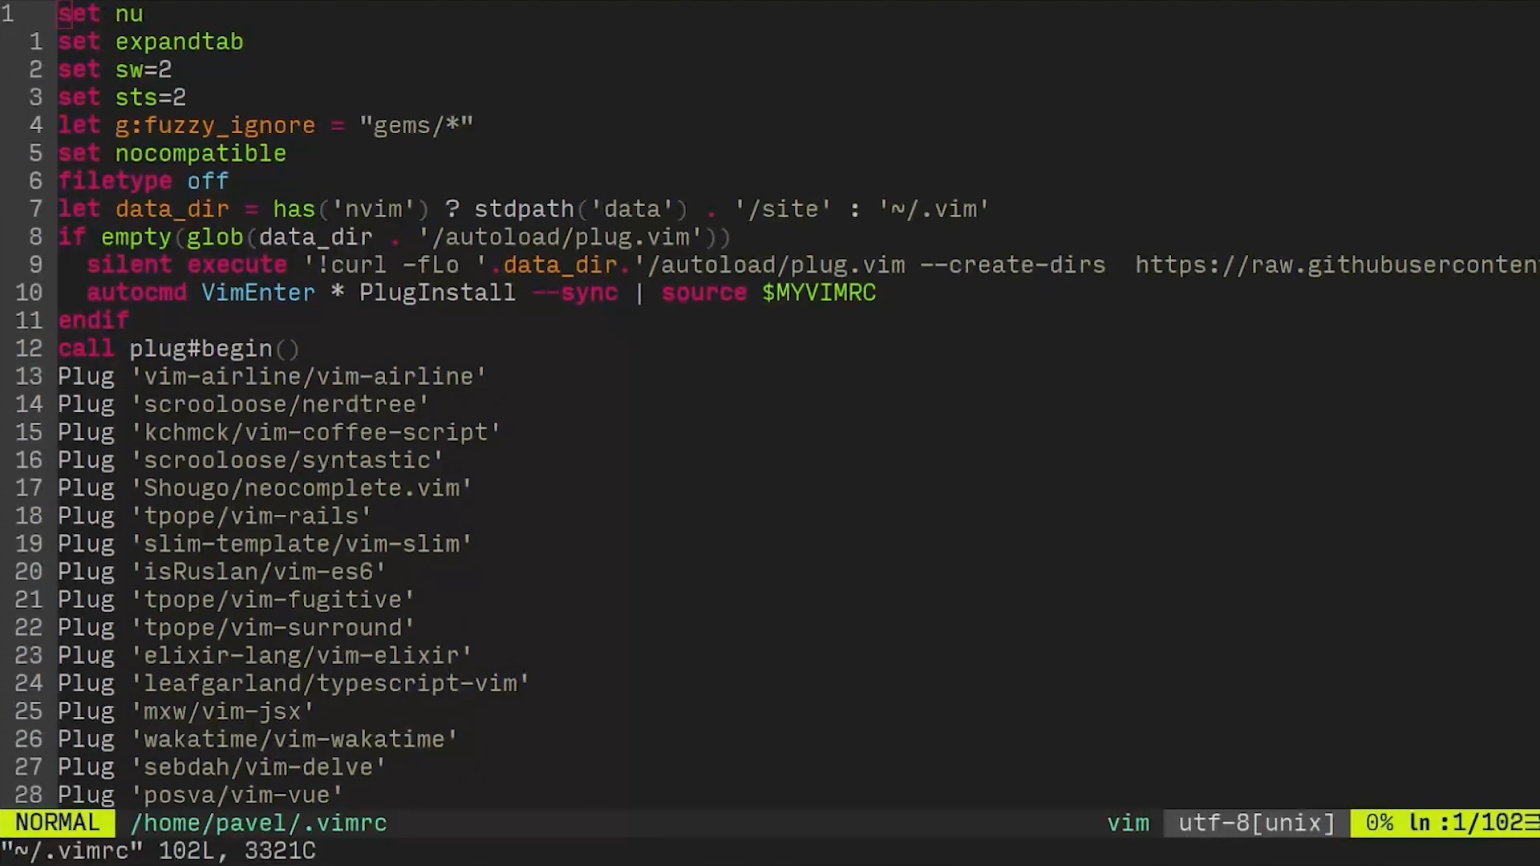Screen dimensions: 1540x866
Task: Click the 0% position indicator
Action: point(1380,824)
